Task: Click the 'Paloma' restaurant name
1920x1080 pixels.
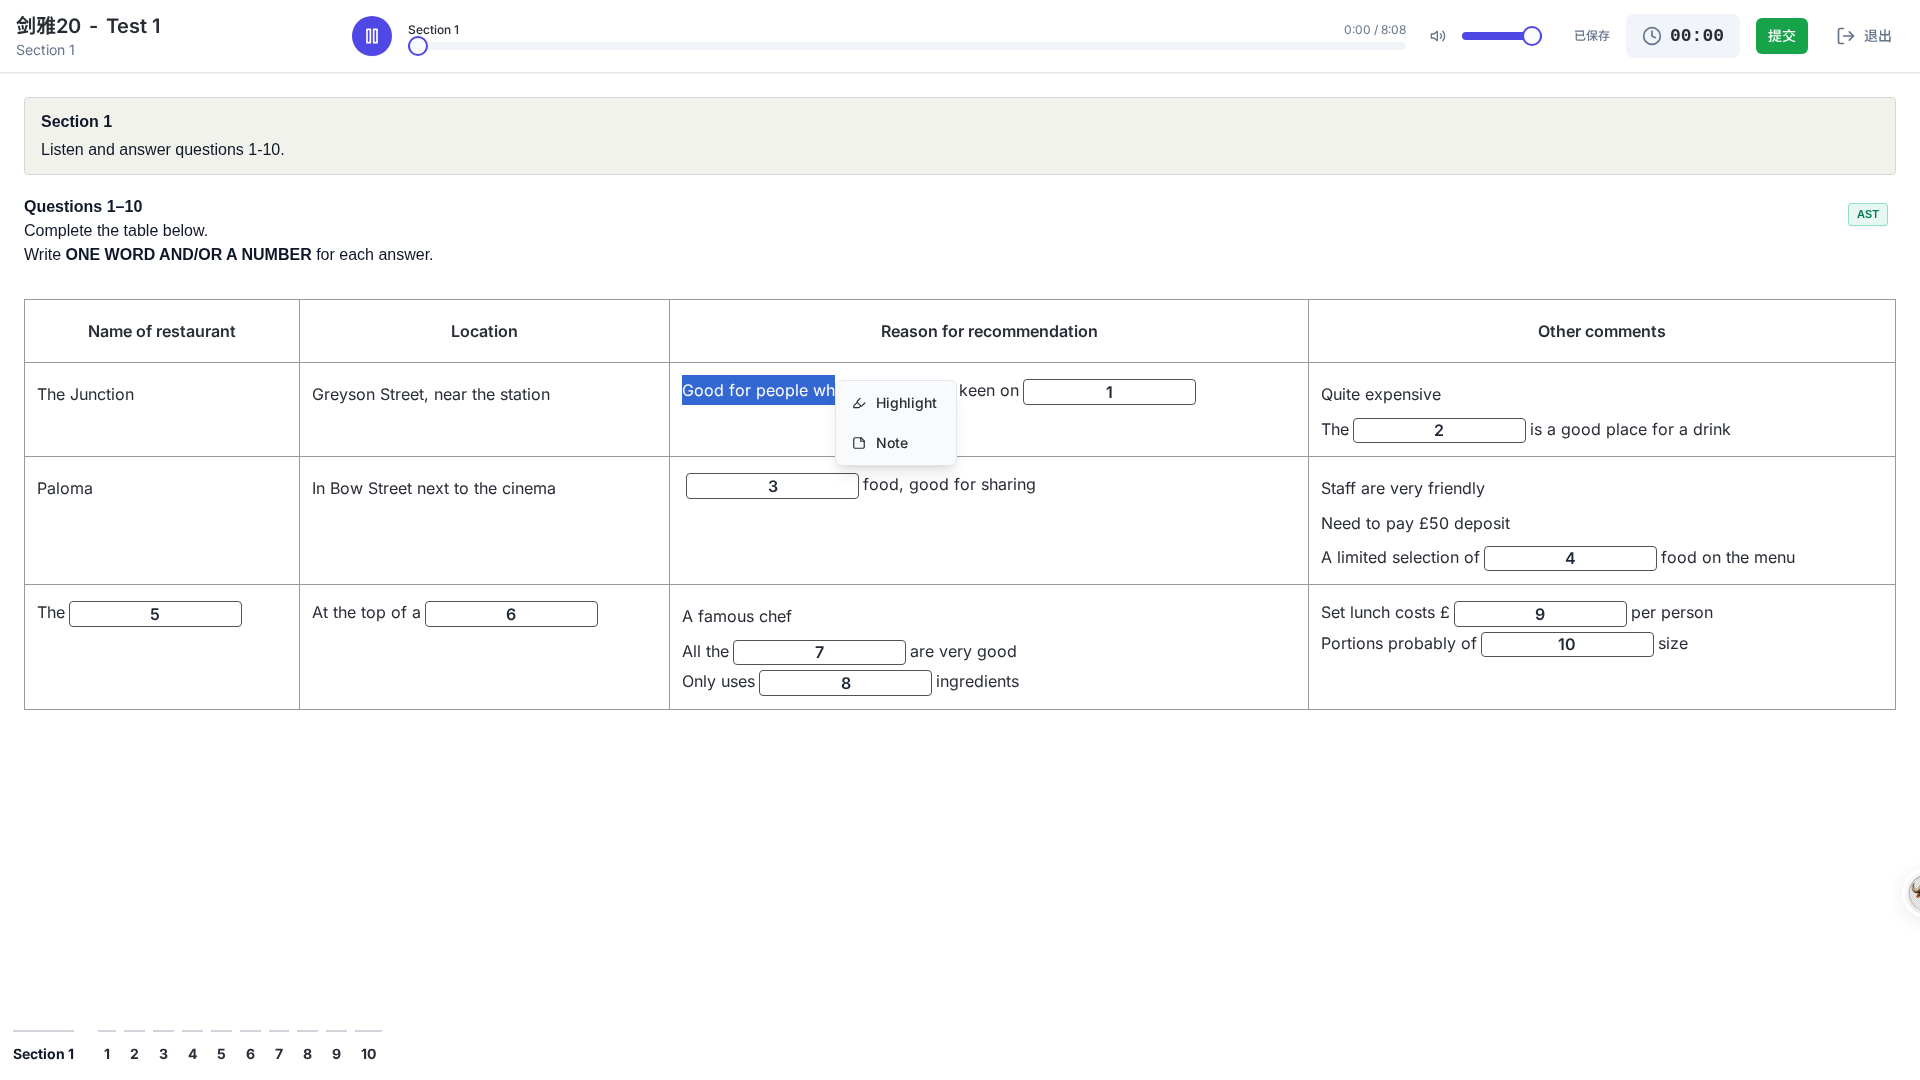Action: (65, 488)
